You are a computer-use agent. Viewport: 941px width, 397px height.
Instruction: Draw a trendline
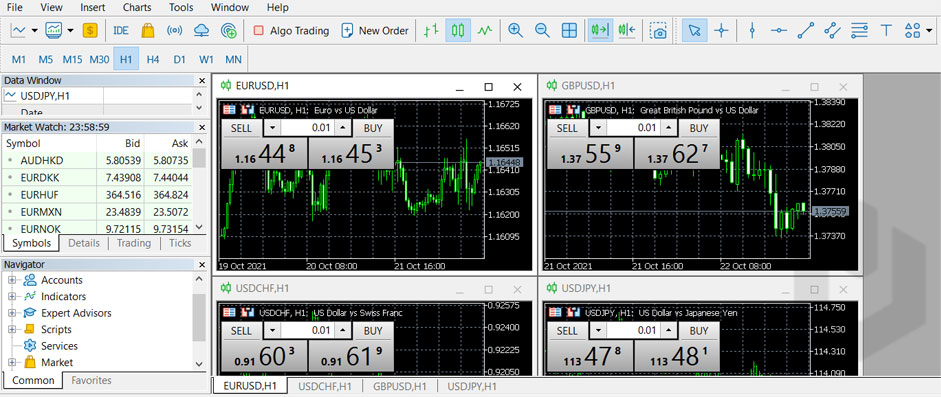coord(805,30)
